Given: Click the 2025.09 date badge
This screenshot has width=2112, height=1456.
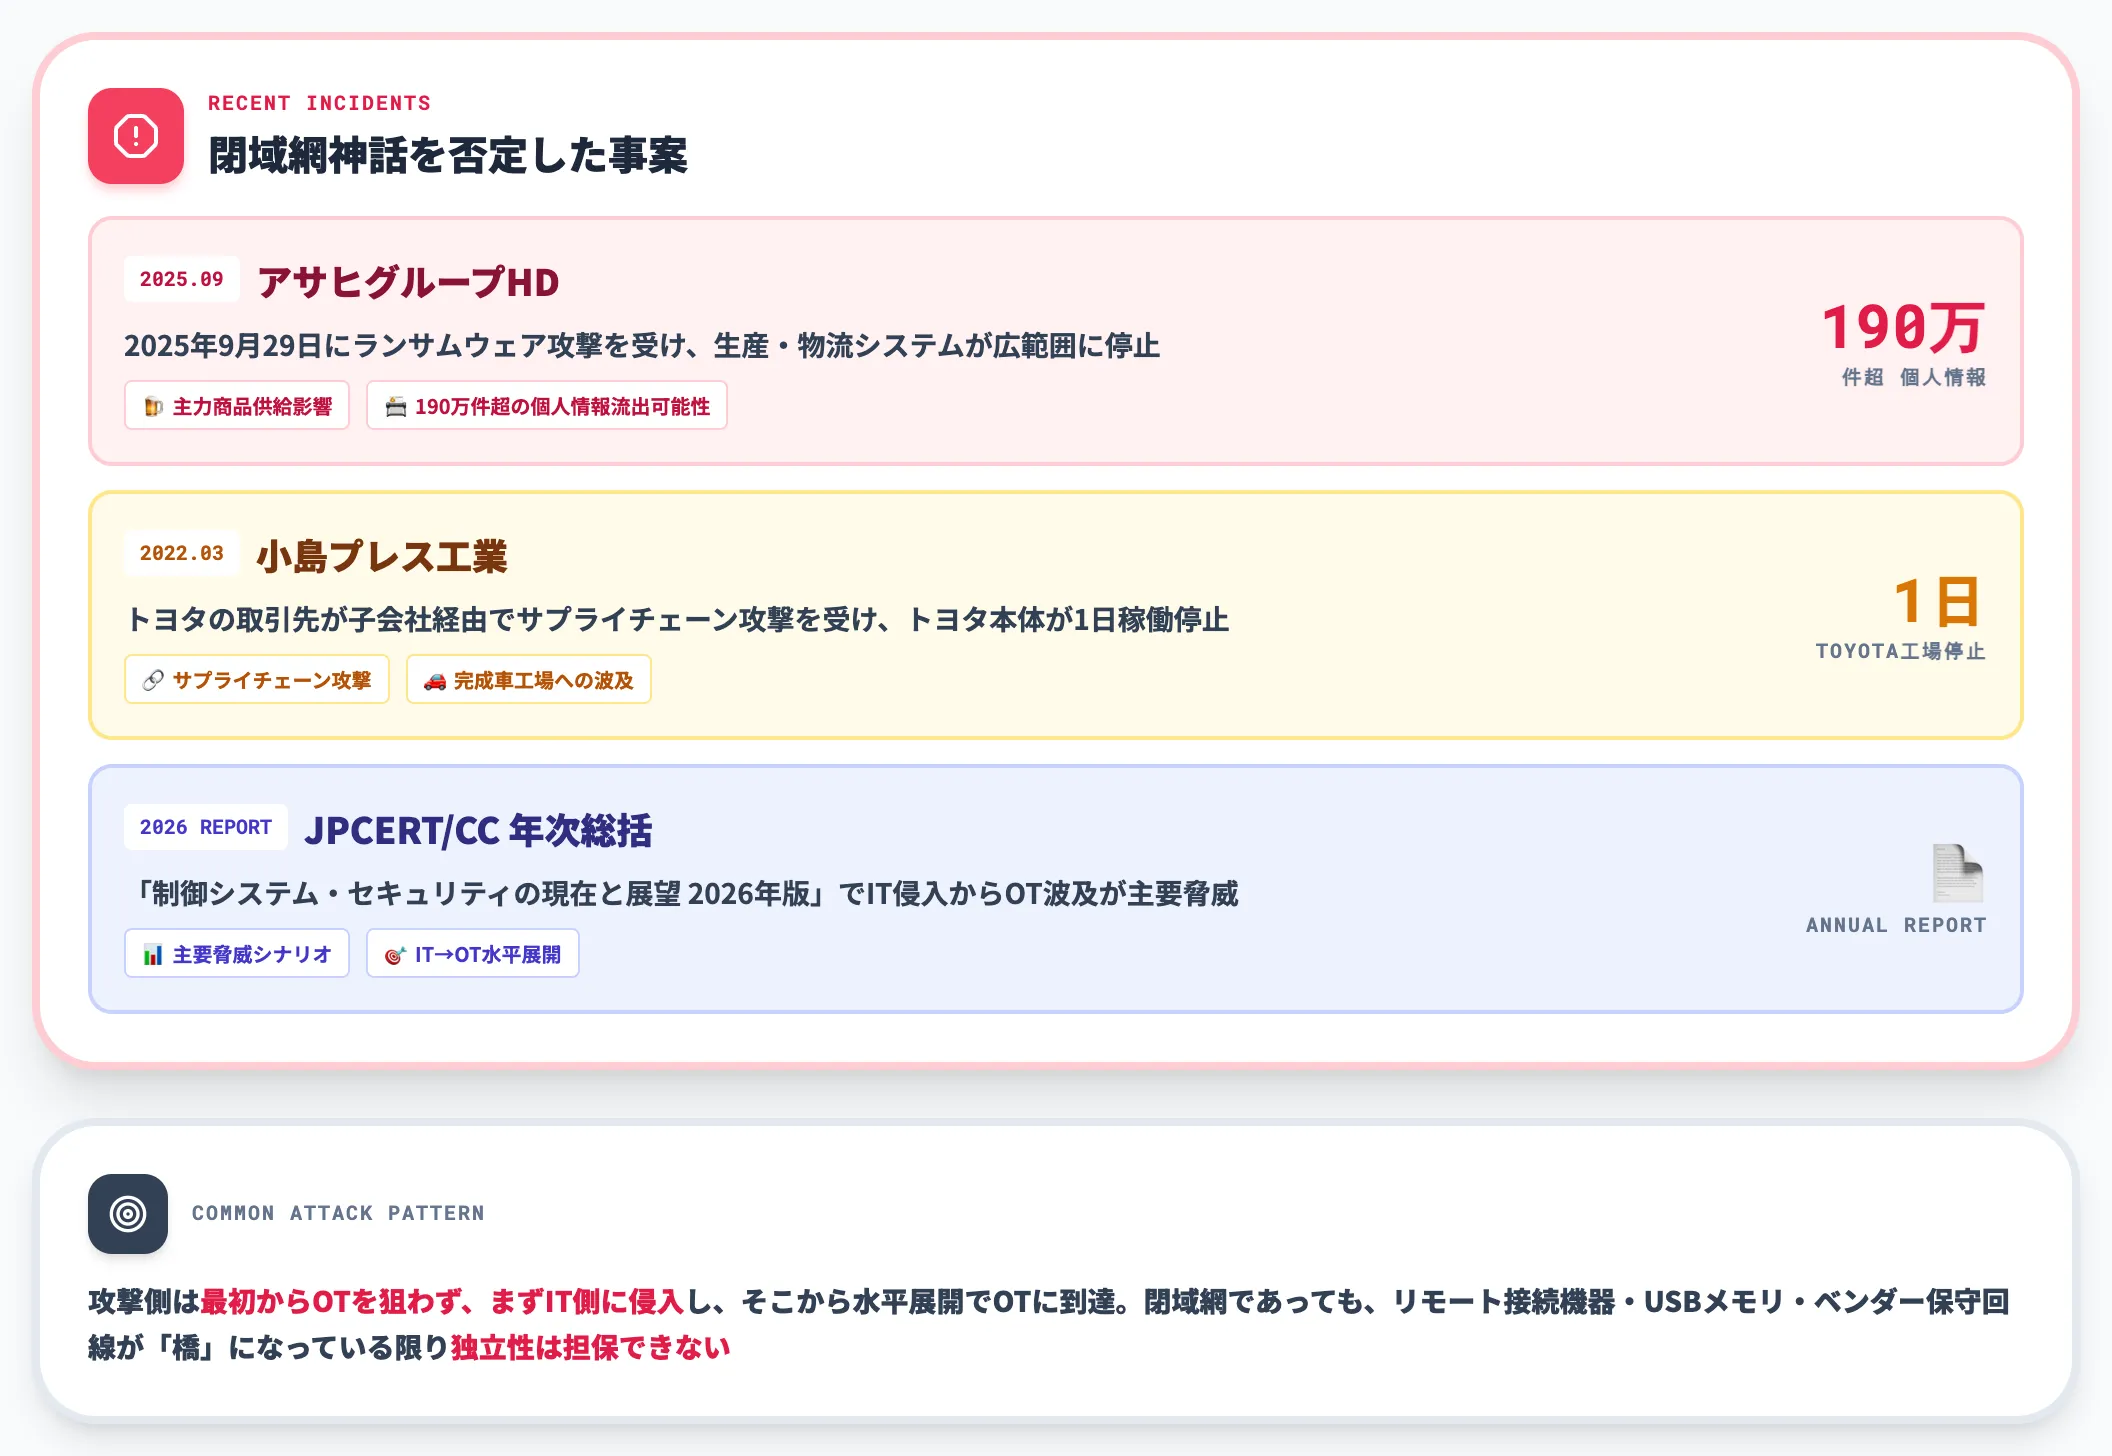Looking at the screenshot, I should (x=182, y=279).
